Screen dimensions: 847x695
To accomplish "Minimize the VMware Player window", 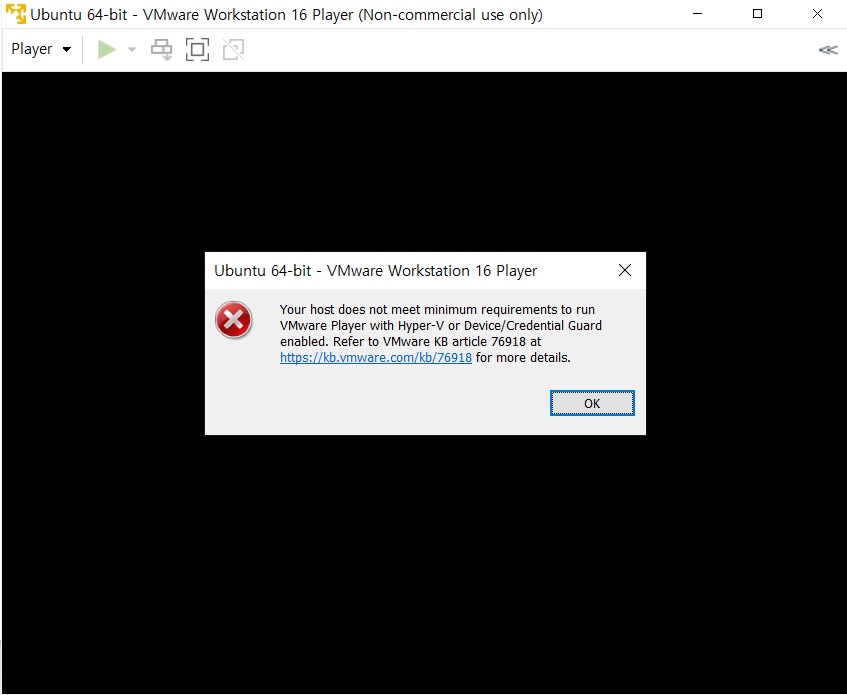I will coord(698,14).
